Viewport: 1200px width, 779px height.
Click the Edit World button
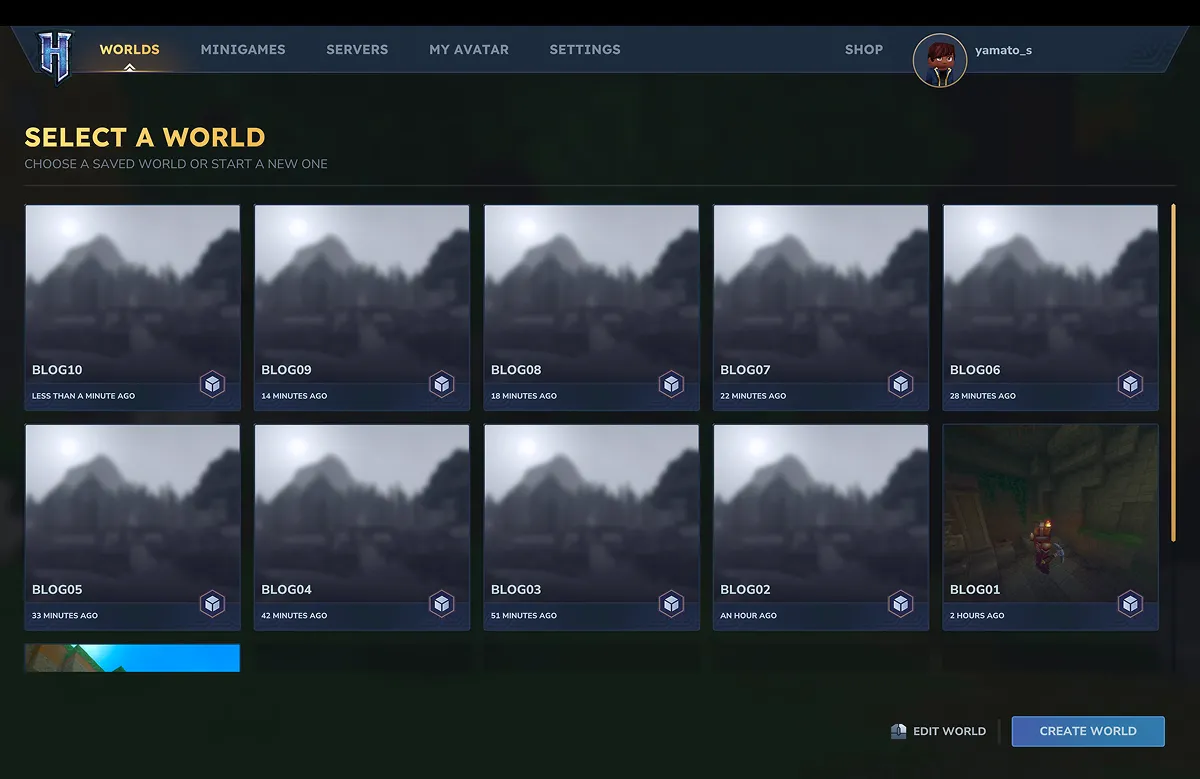tap(938, 731)
